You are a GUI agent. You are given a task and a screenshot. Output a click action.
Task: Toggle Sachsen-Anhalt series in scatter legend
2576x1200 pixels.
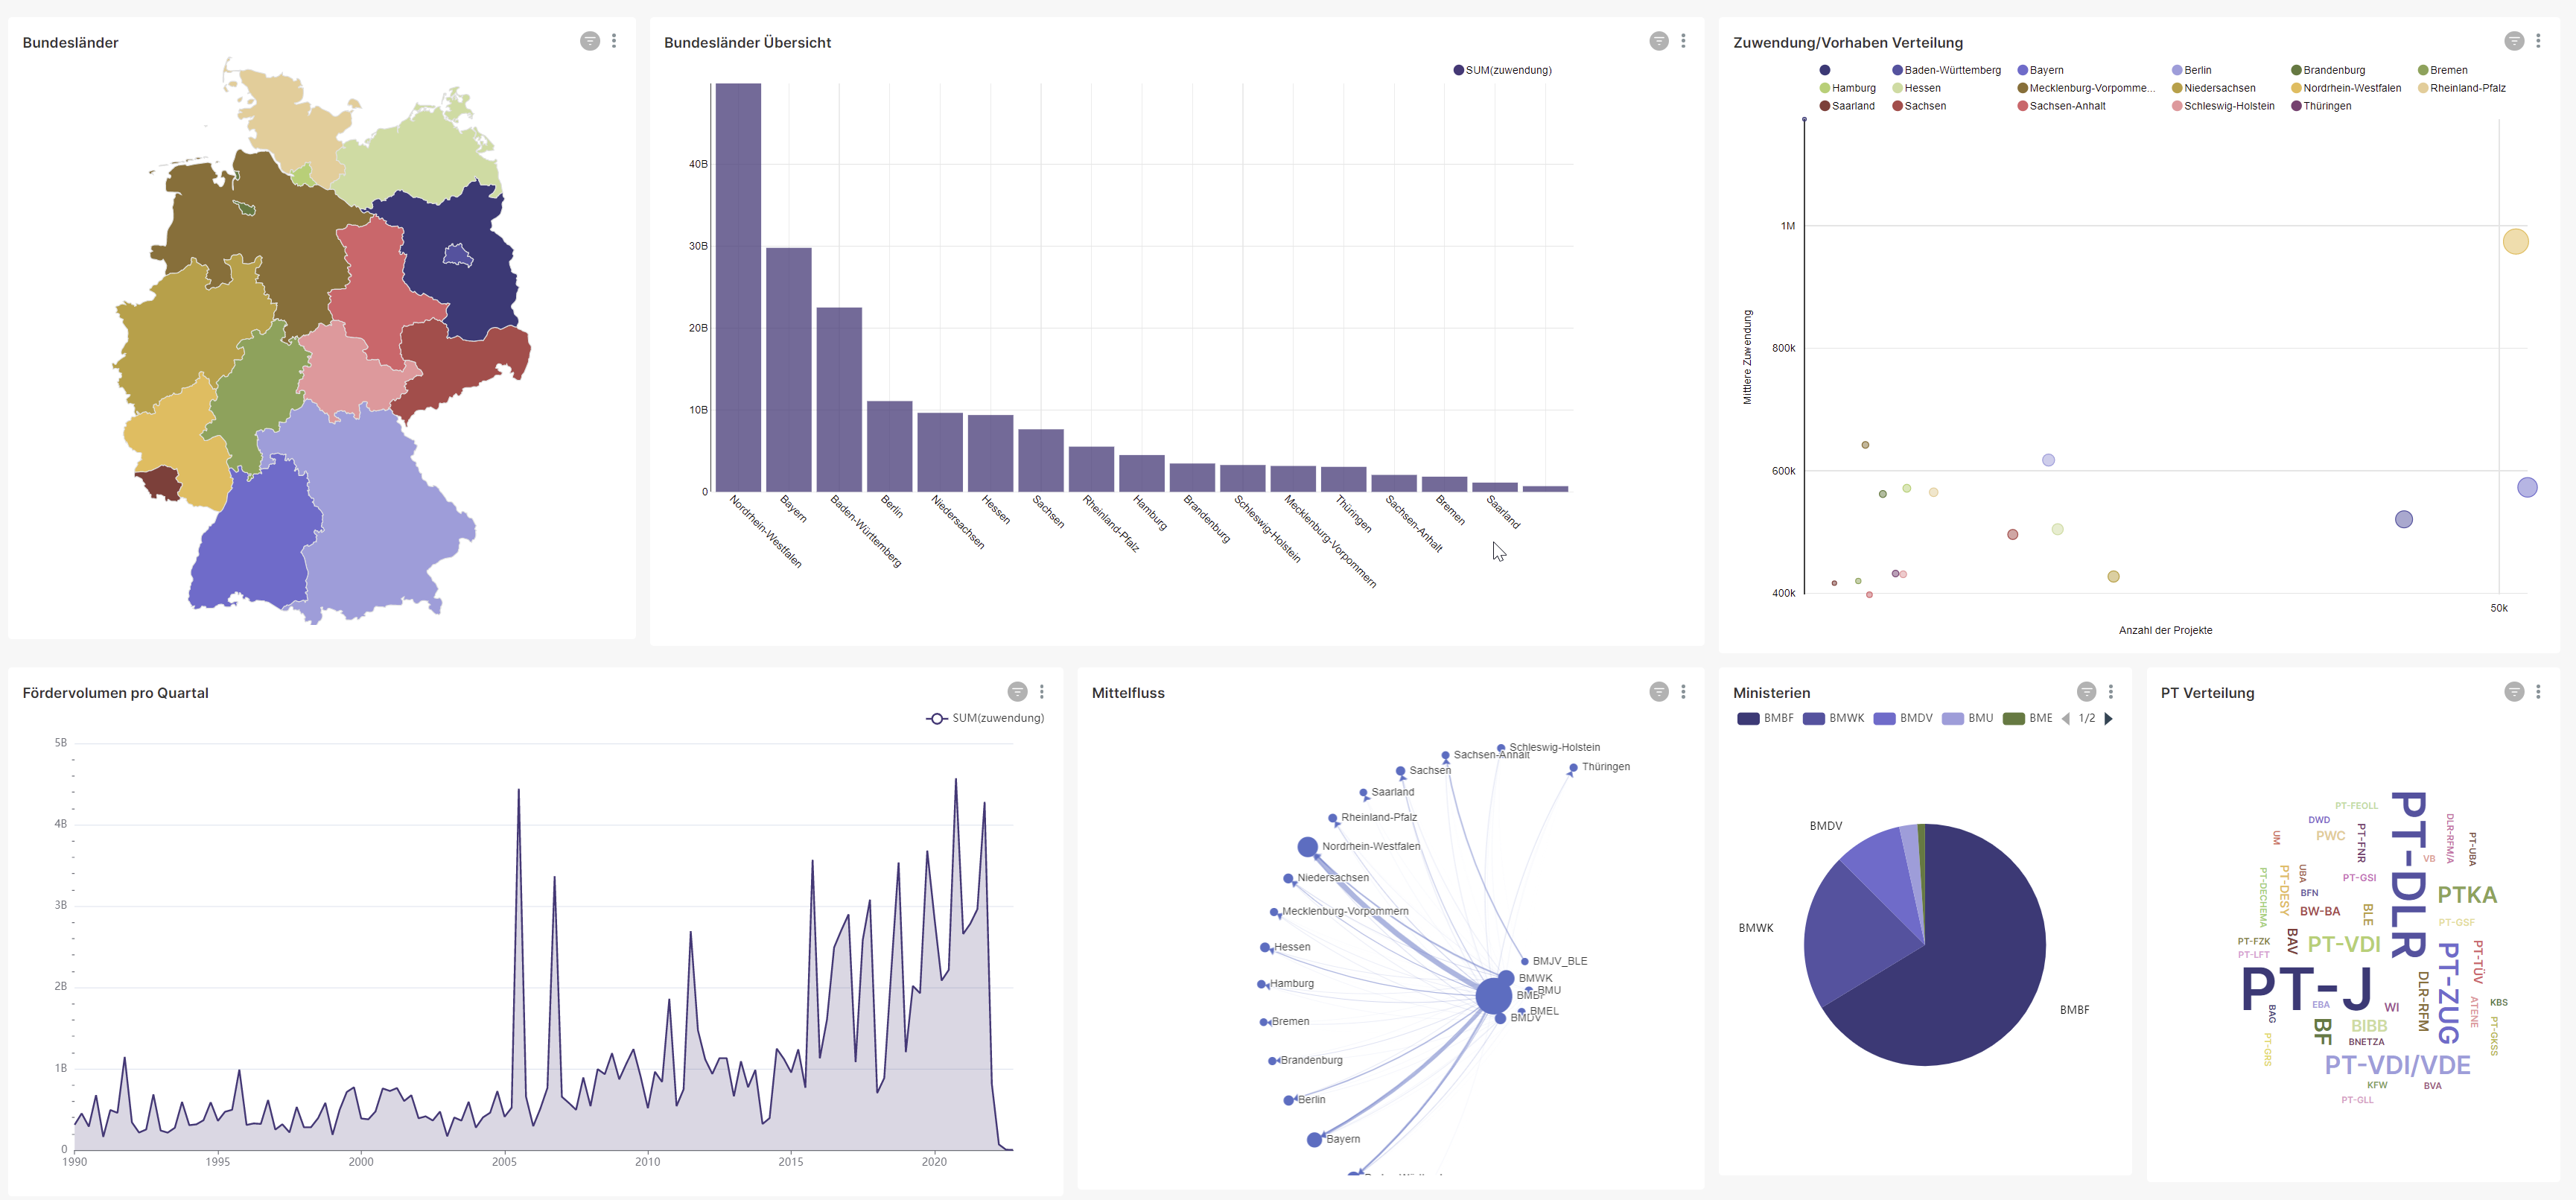(2061, 106)
